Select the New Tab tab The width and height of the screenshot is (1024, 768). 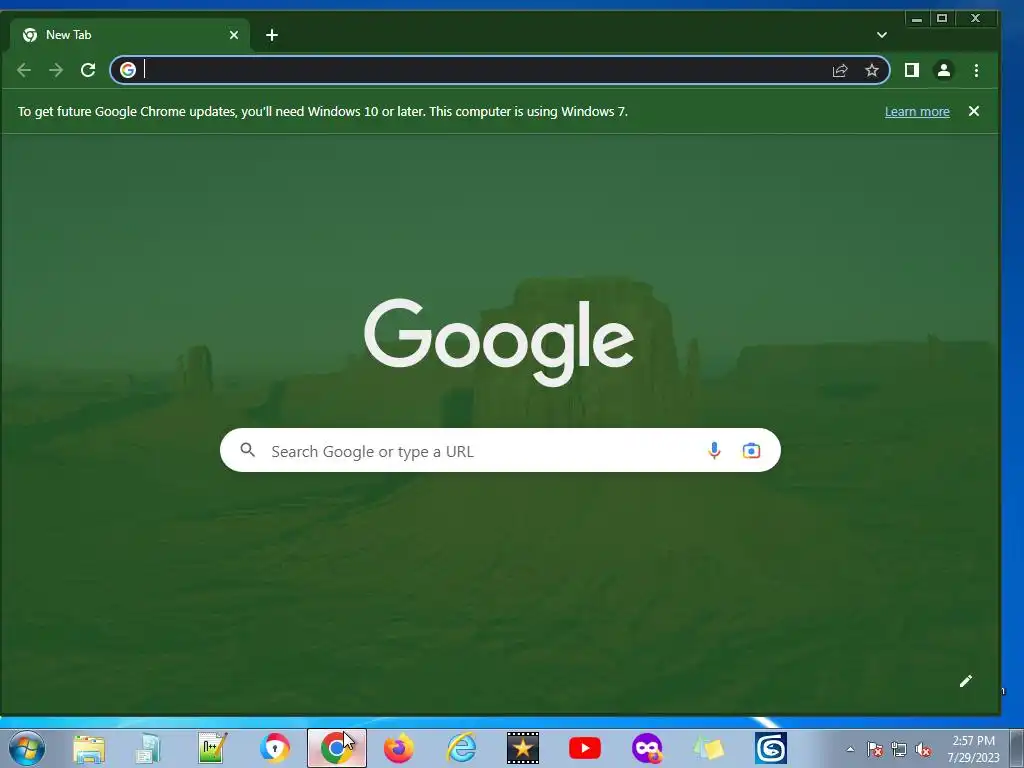(131, 35)
